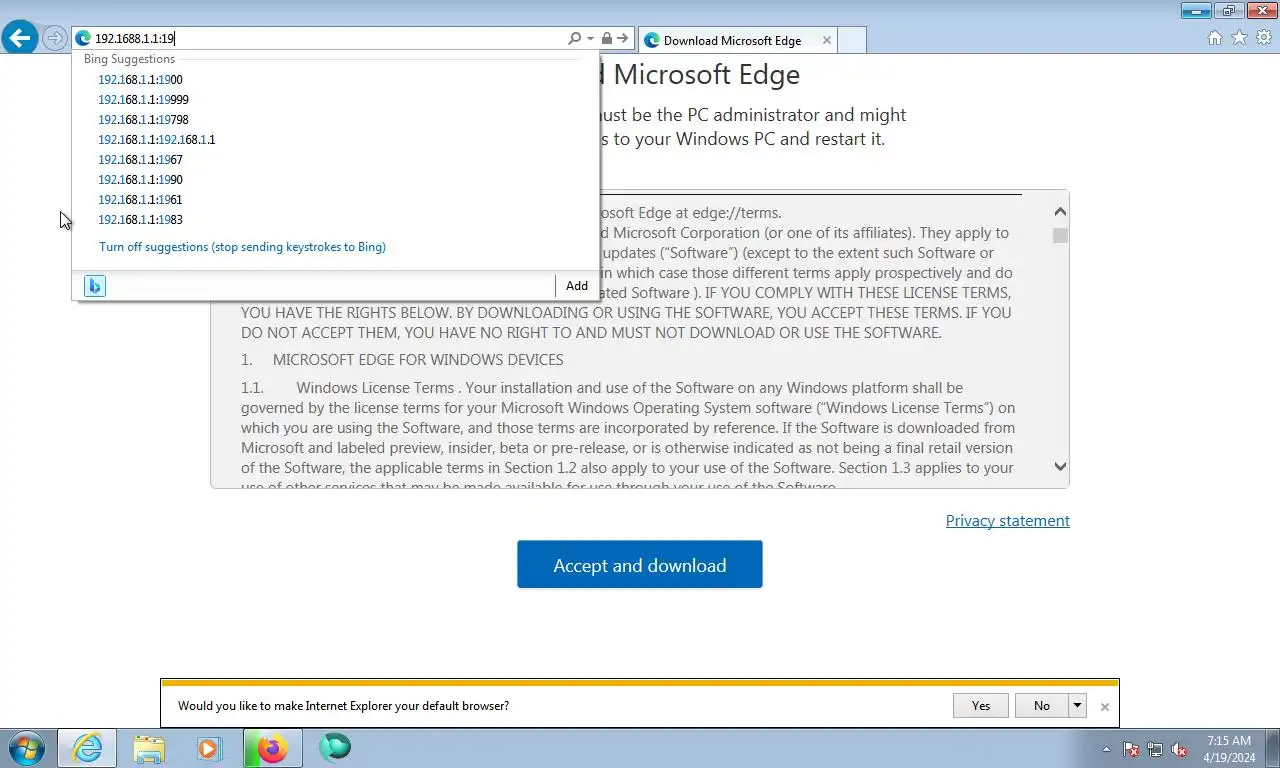
Task: Open File Explorer from the taskbar
Action: (149, 748)
